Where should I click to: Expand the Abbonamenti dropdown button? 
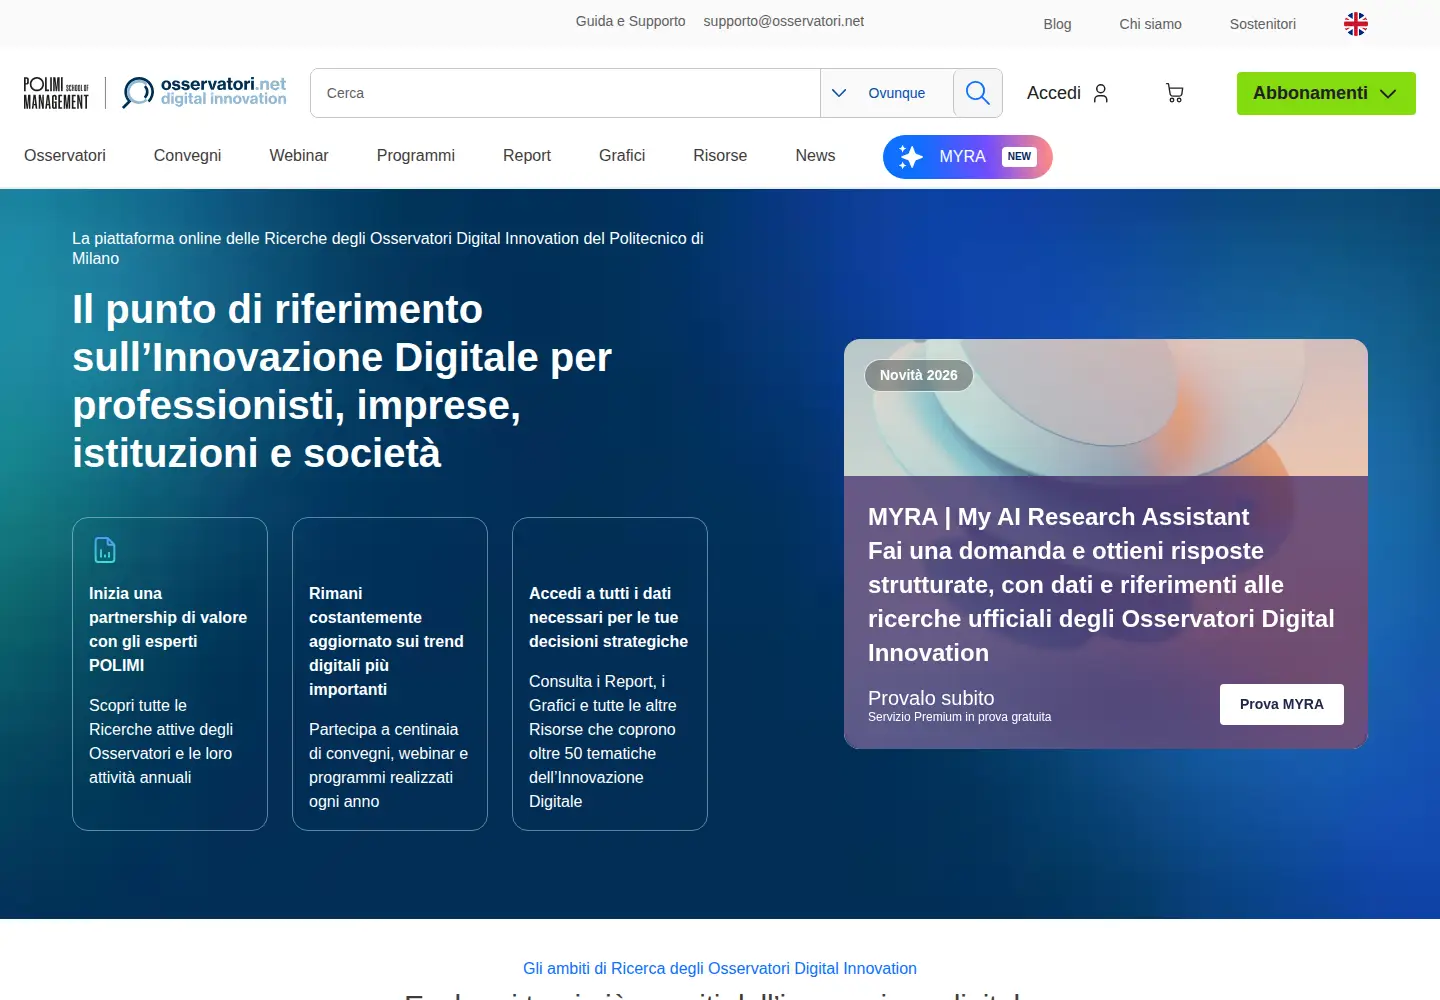1326,93
